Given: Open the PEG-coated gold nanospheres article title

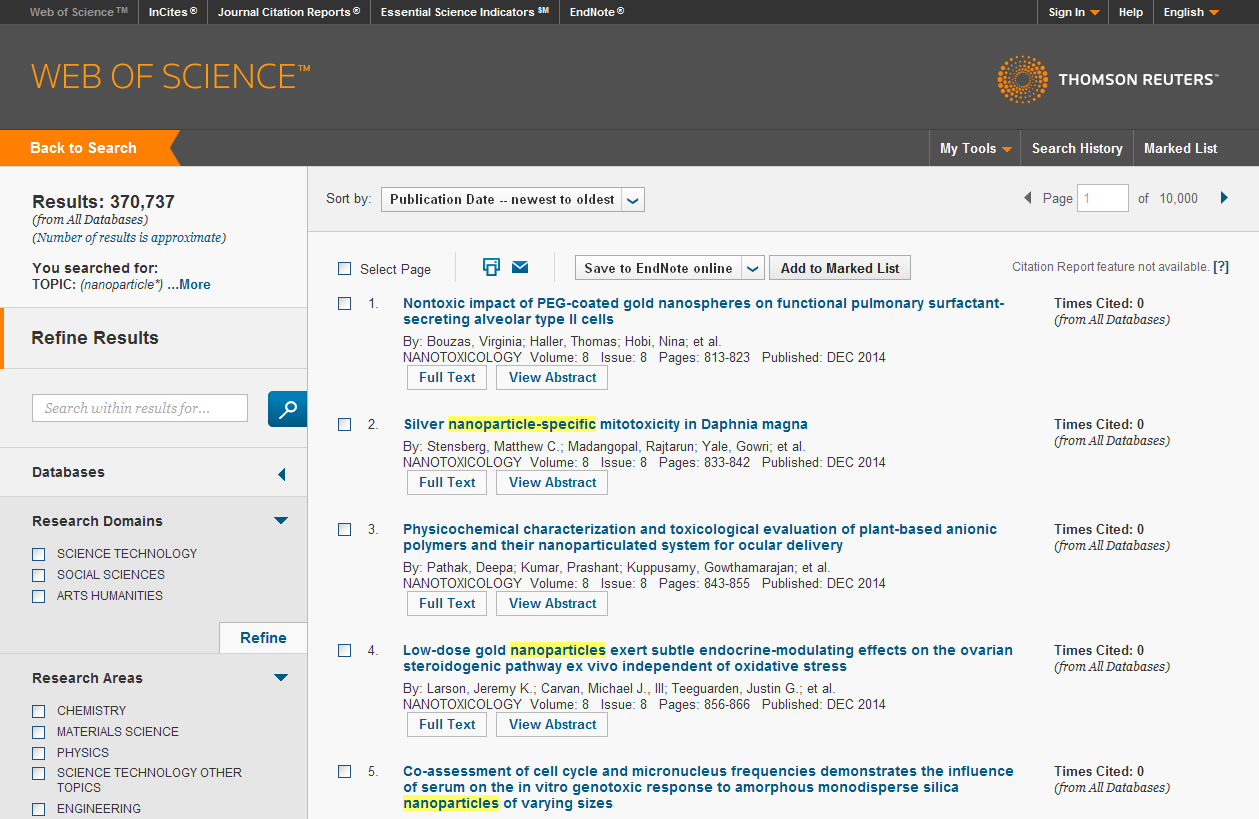Looking at the screenshot, I should click(703, 311).
